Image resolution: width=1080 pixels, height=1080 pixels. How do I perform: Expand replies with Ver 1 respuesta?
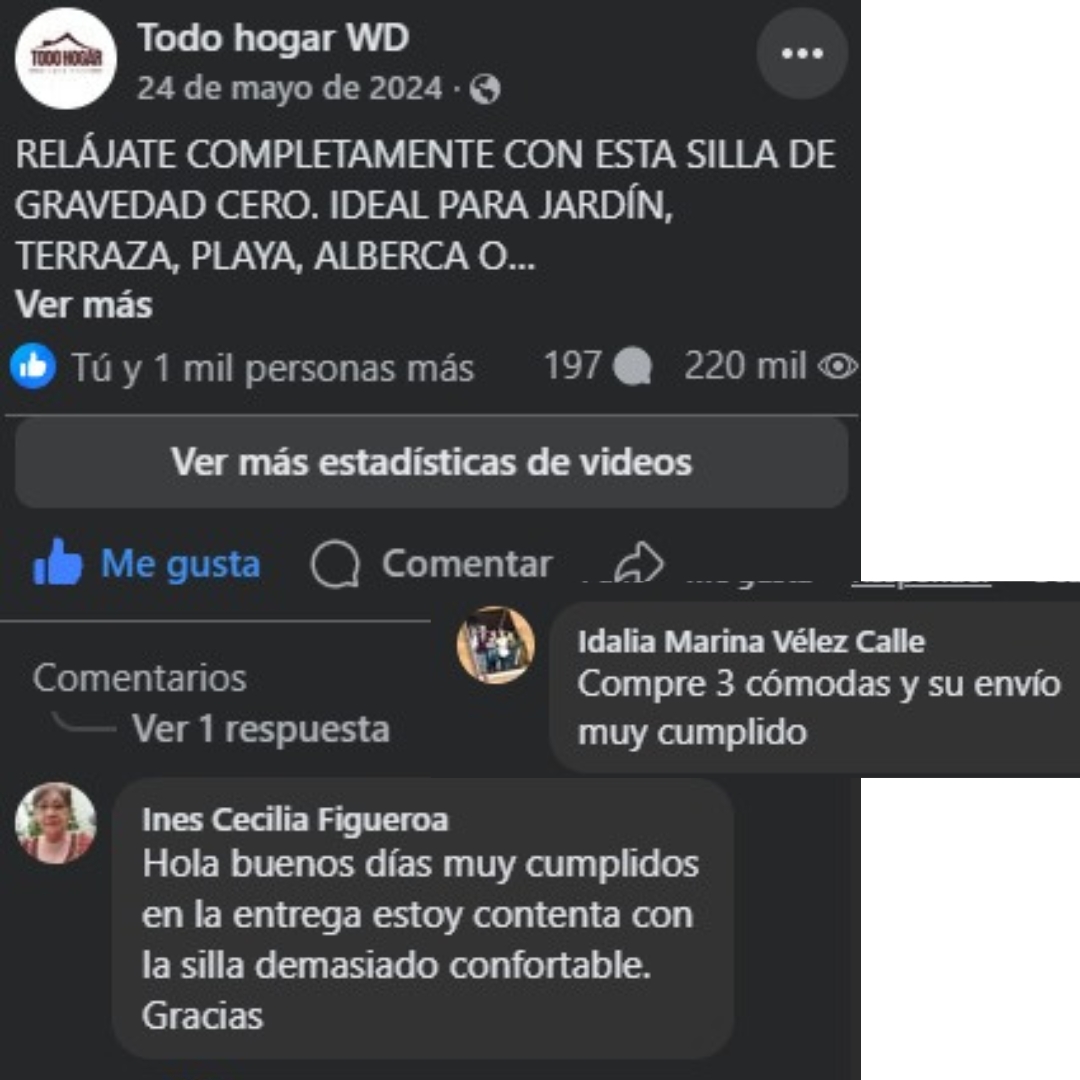pos(261,729)
